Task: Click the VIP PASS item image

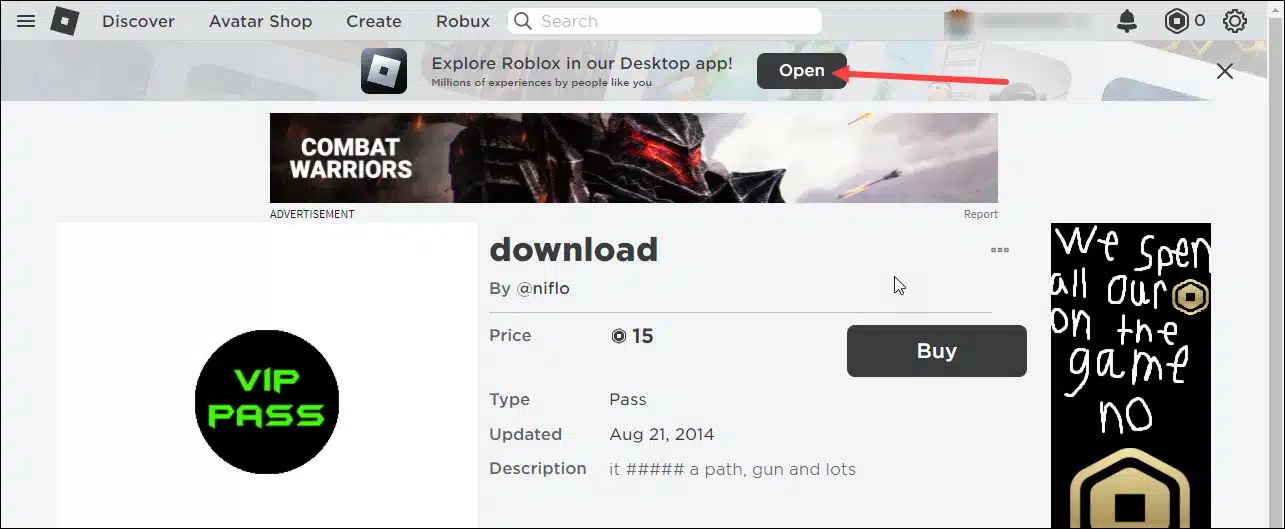Action: [267, 402]
